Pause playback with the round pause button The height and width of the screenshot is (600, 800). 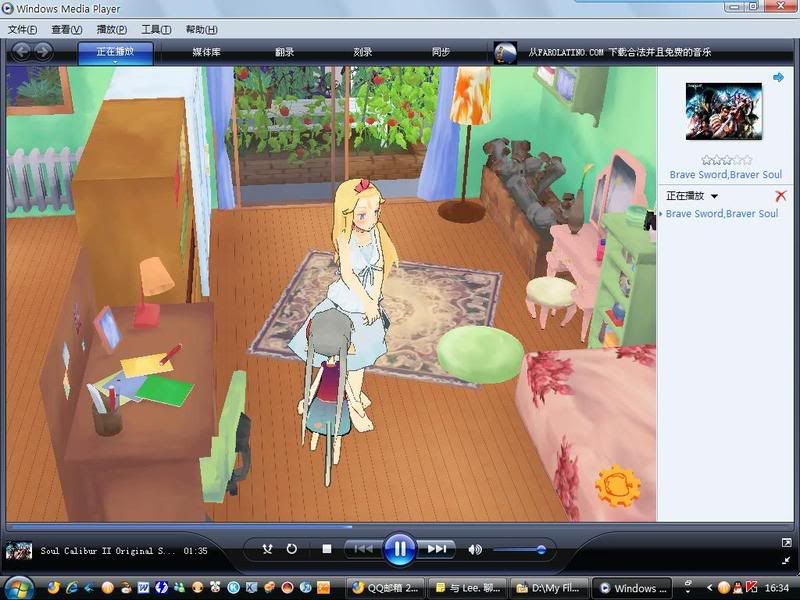point(399,549)
